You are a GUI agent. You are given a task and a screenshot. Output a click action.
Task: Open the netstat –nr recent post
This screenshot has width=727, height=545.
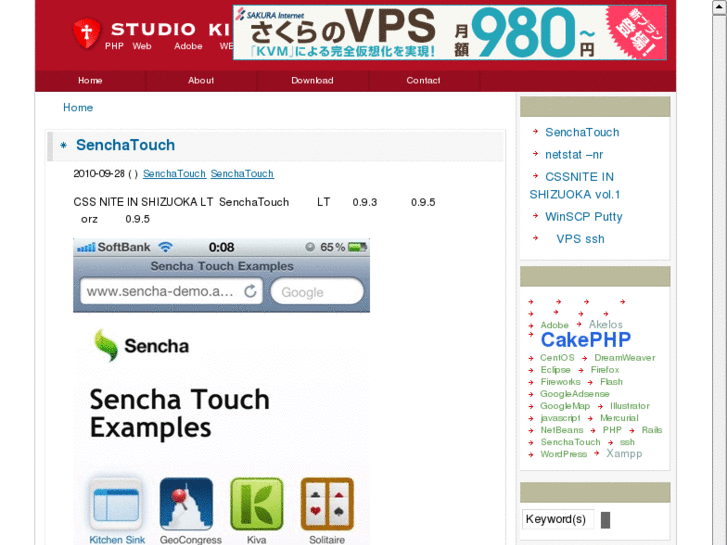pos(574,154)
